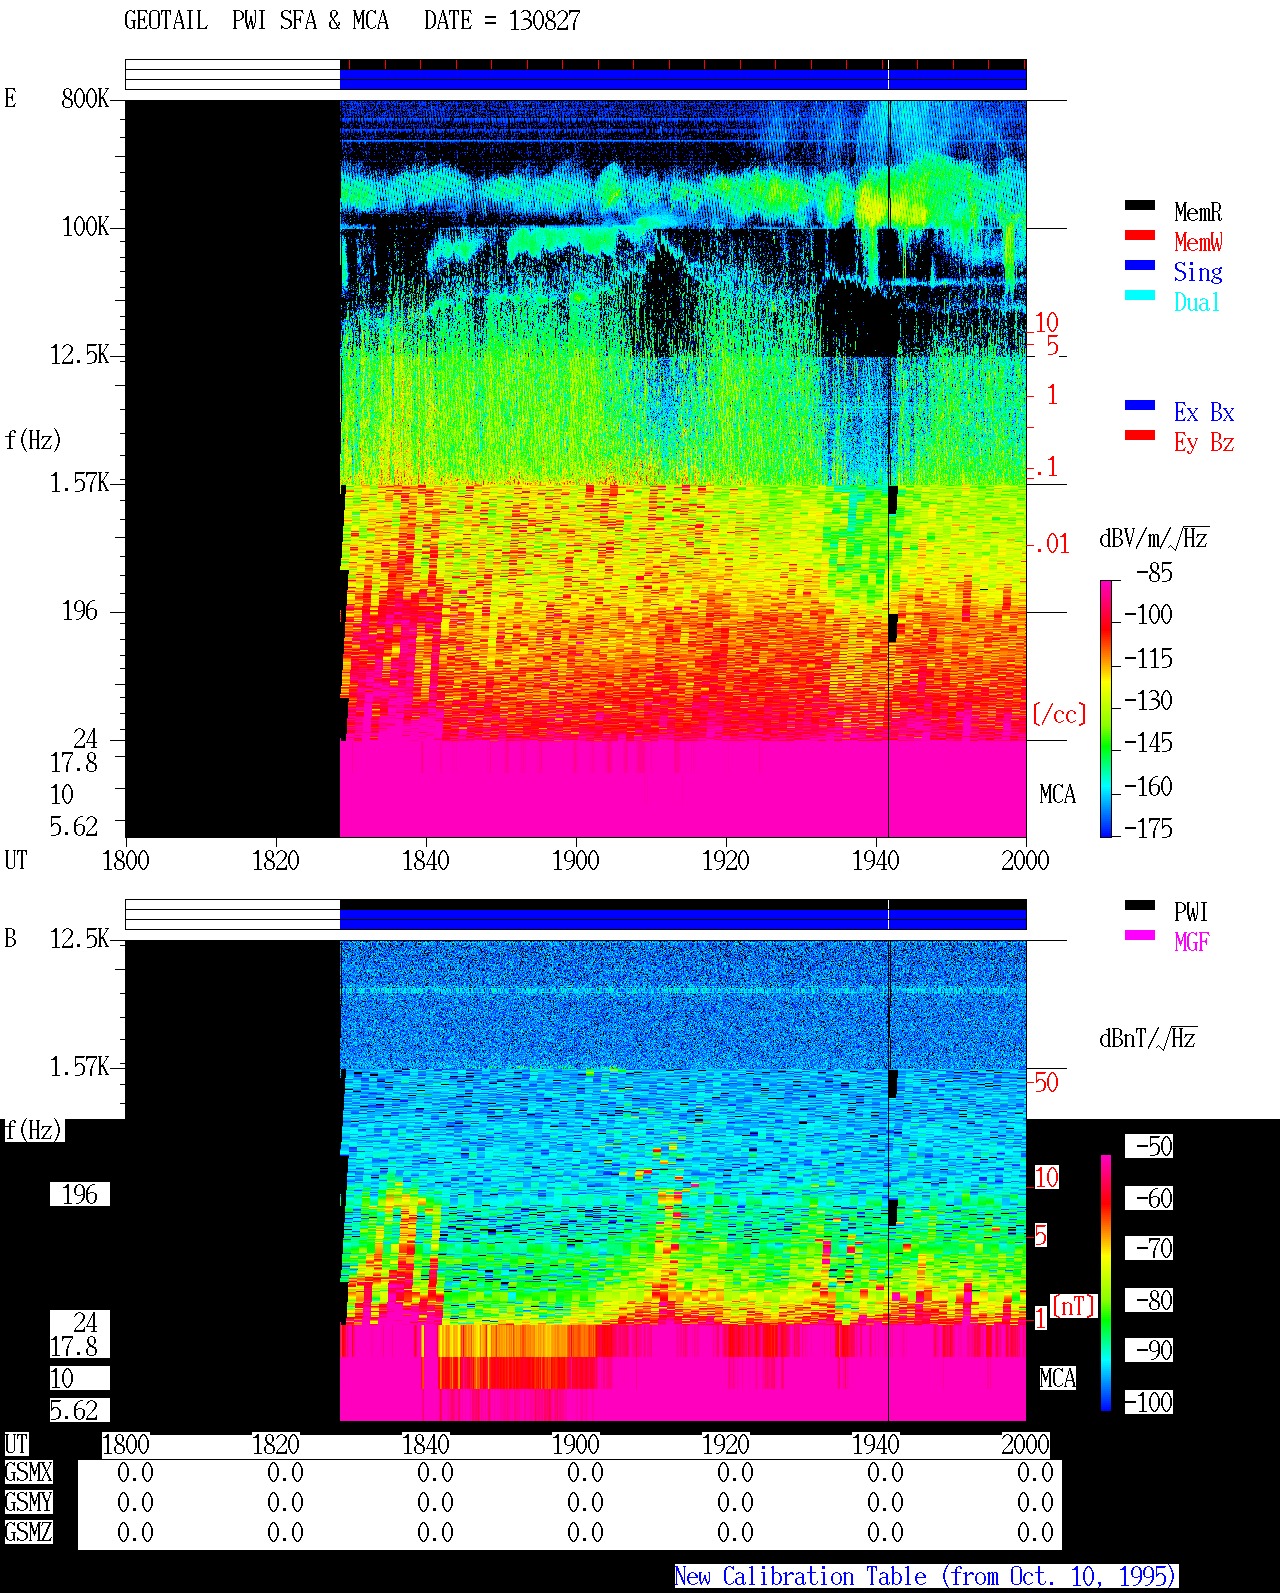Click the Sing legend label
Viewport: 1280px width, 1593px height.
point(1198,272)
